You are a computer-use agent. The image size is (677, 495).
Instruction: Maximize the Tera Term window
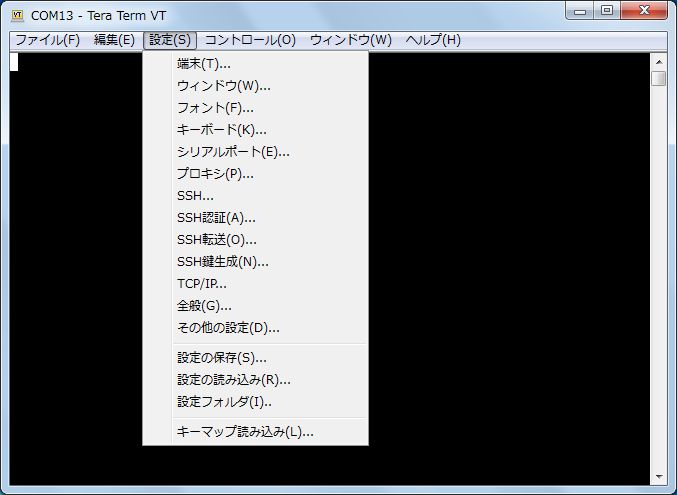pos(607,11)
